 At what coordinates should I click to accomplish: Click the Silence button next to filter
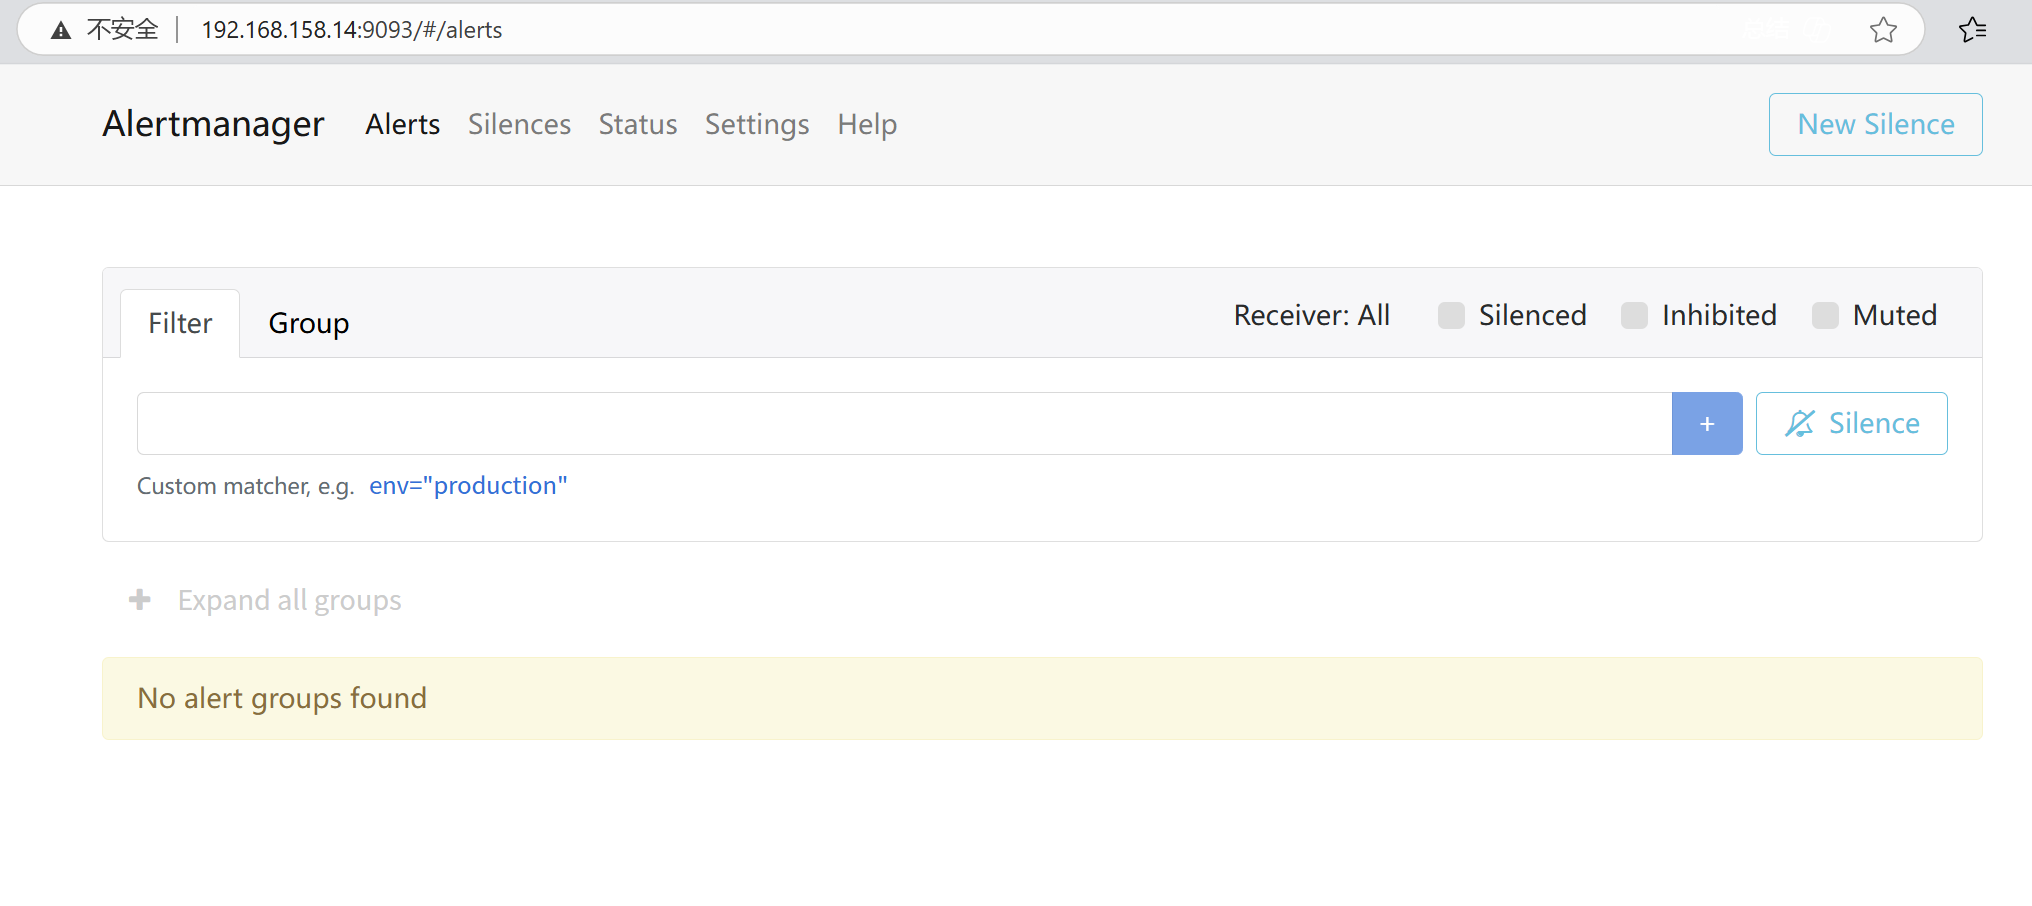pyautogui.click(x=1851, y=424)
